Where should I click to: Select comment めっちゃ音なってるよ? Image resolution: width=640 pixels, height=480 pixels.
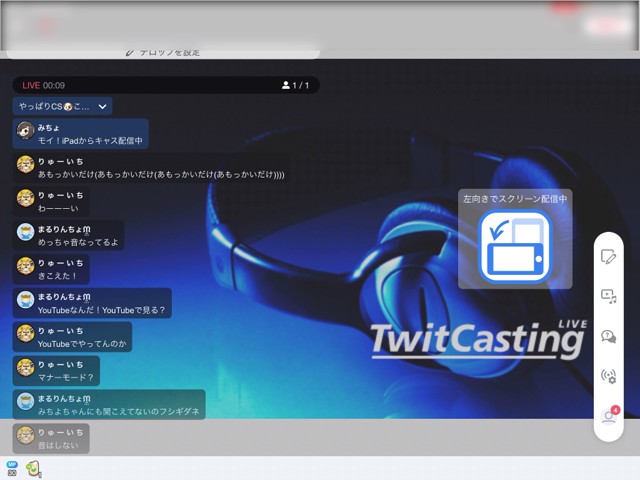[x=68, y=236]
